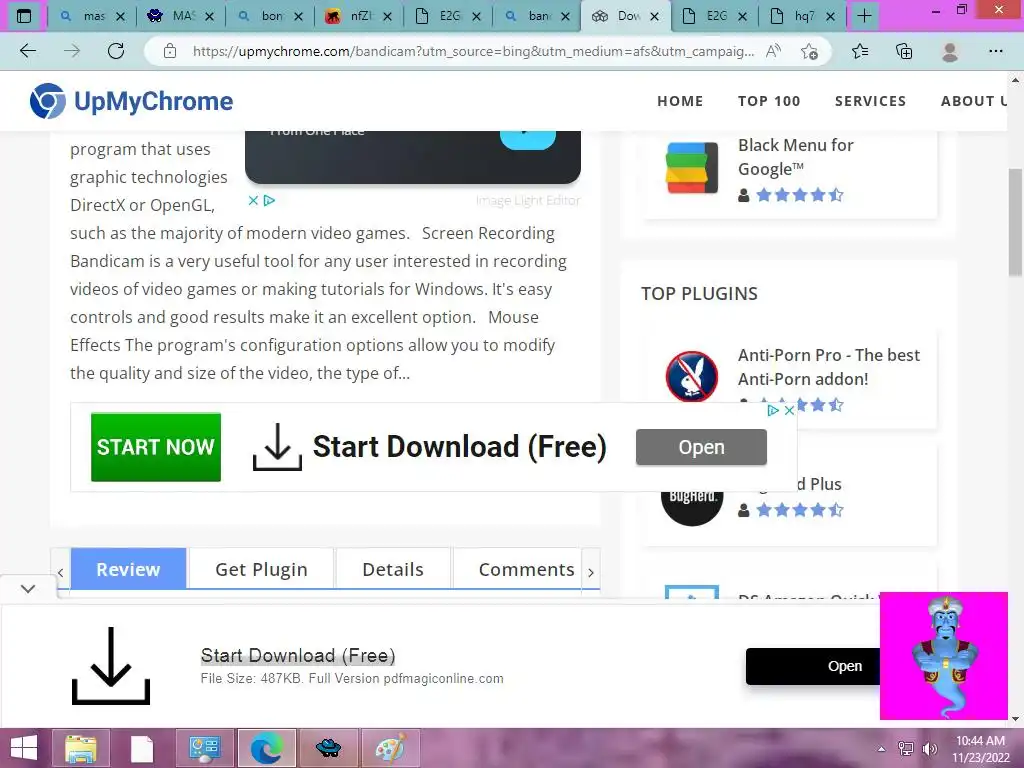Open the ABOUT menu item
This screenshot has width=1024, height=768.
973,101
